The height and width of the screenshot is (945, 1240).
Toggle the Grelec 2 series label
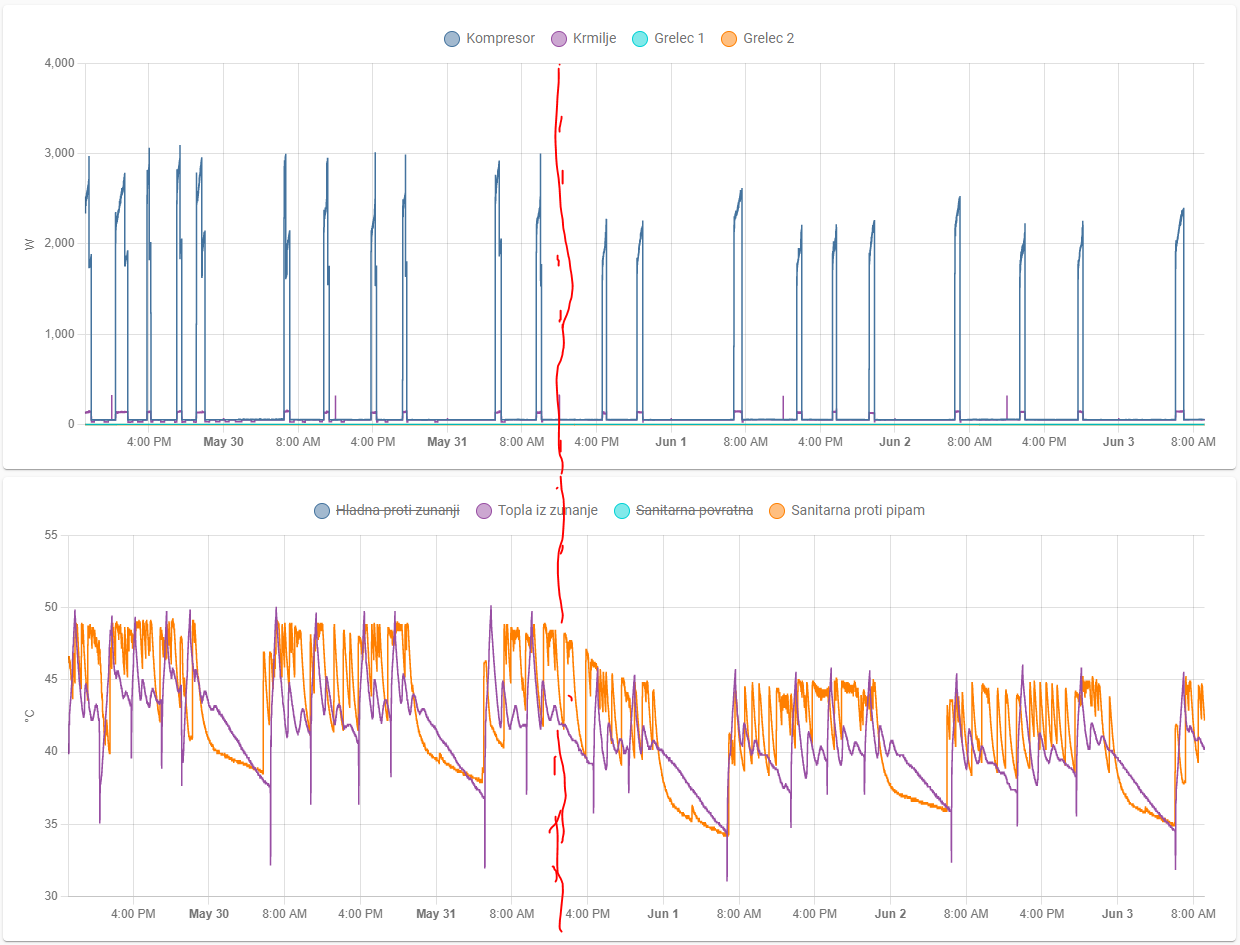coord(769,39)
